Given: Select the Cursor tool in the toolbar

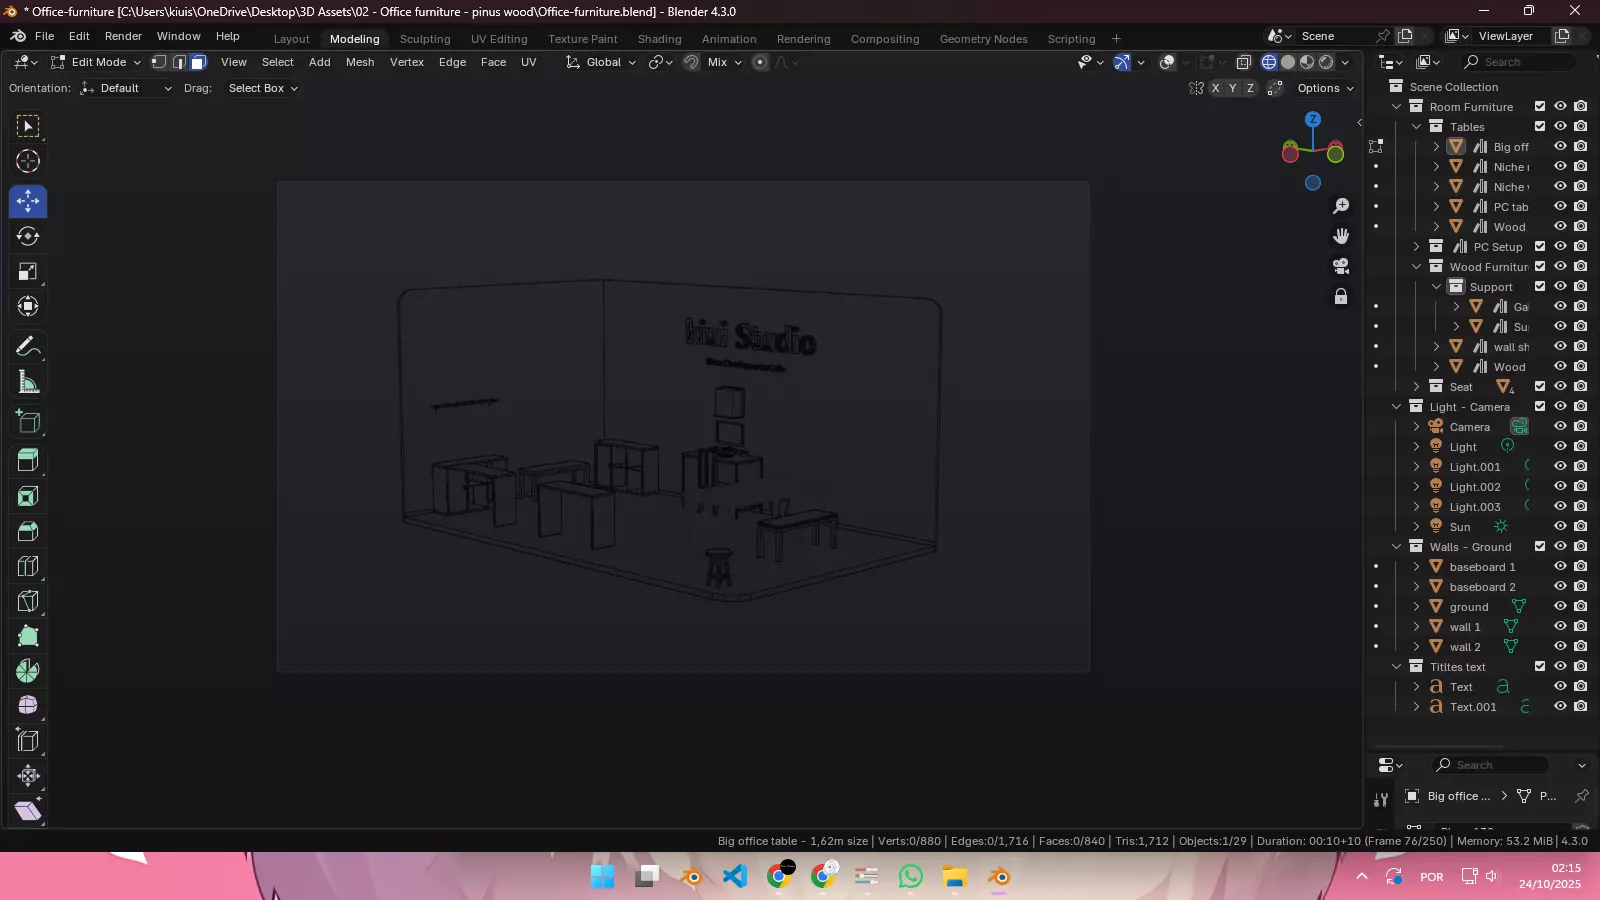Looking at the screenshot, I should coord(28,161).
